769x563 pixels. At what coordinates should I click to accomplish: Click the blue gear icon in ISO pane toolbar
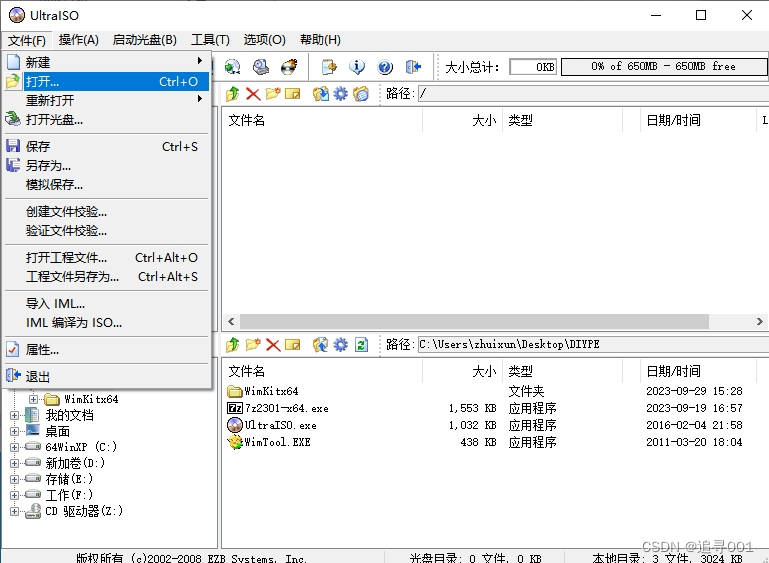[340, 94]
